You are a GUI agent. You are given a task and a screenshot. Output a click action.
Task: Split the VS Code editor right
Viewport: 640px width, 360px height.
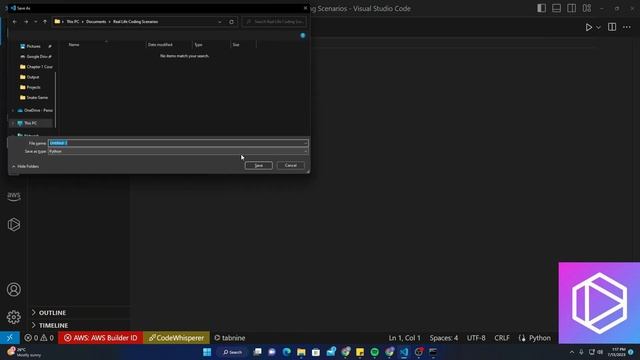click(612, 27)
